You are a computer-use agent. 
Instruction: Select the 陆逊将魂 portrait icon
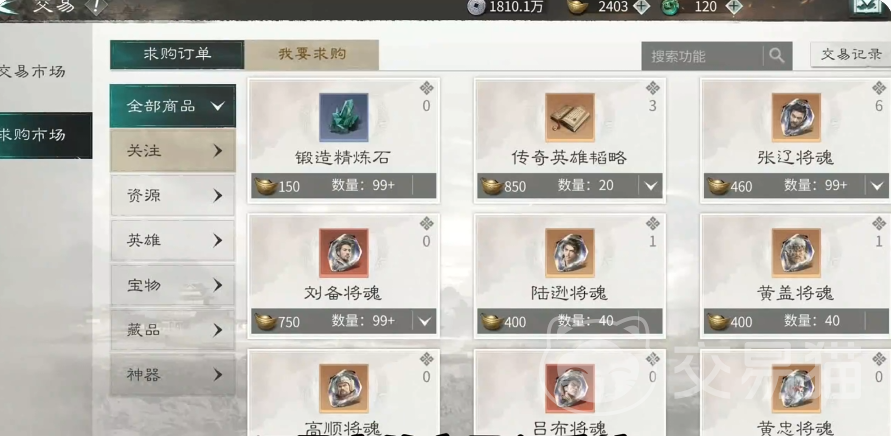[x=570, y=253]
